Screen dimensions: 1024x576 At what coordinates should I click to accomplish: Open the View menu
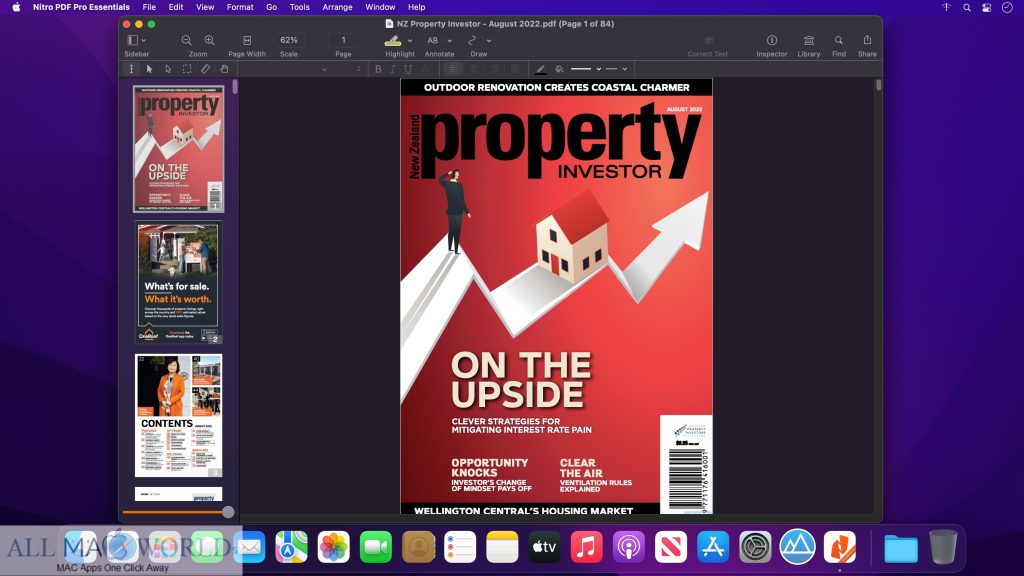coord(205,7)
